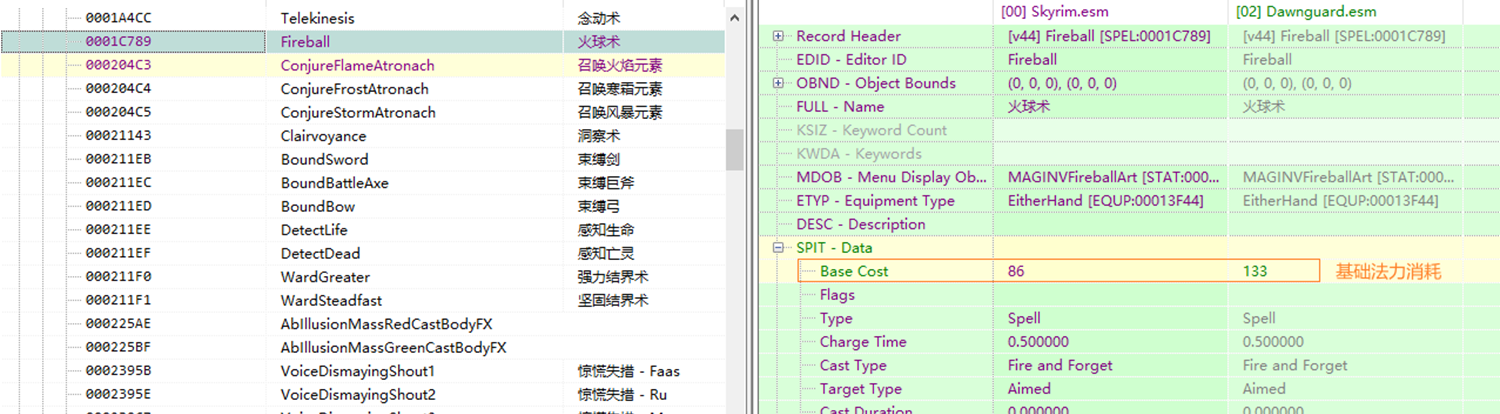Click the EDID - Editor ID row label

pos(851,59)
